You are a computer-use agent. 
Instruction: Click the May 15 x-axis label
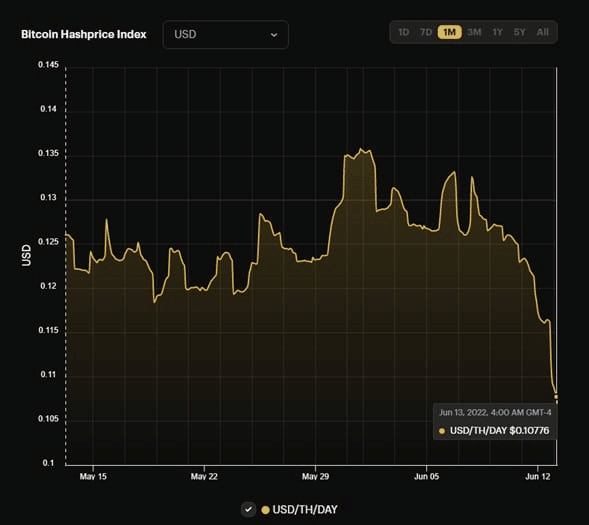[93, 477]
